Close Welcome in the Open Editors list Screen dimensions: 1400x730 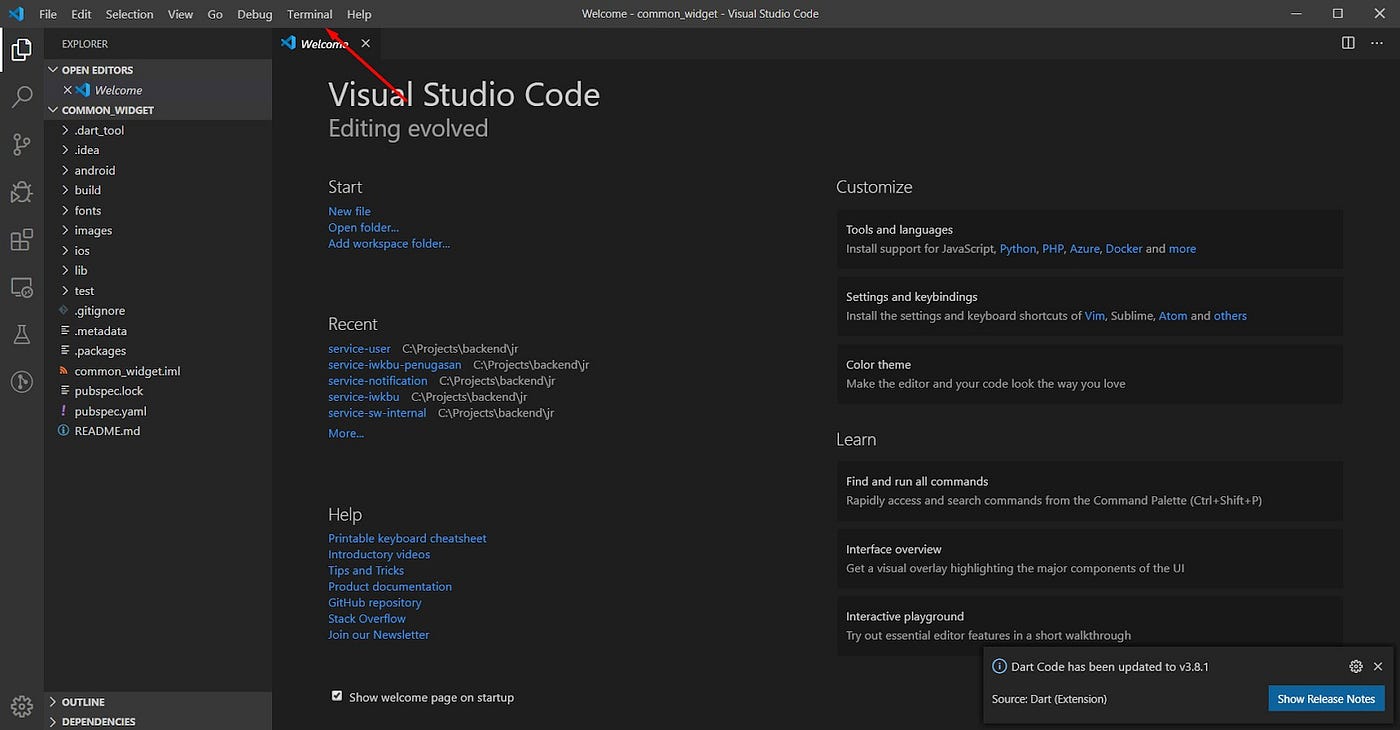[x=68, y=90]
